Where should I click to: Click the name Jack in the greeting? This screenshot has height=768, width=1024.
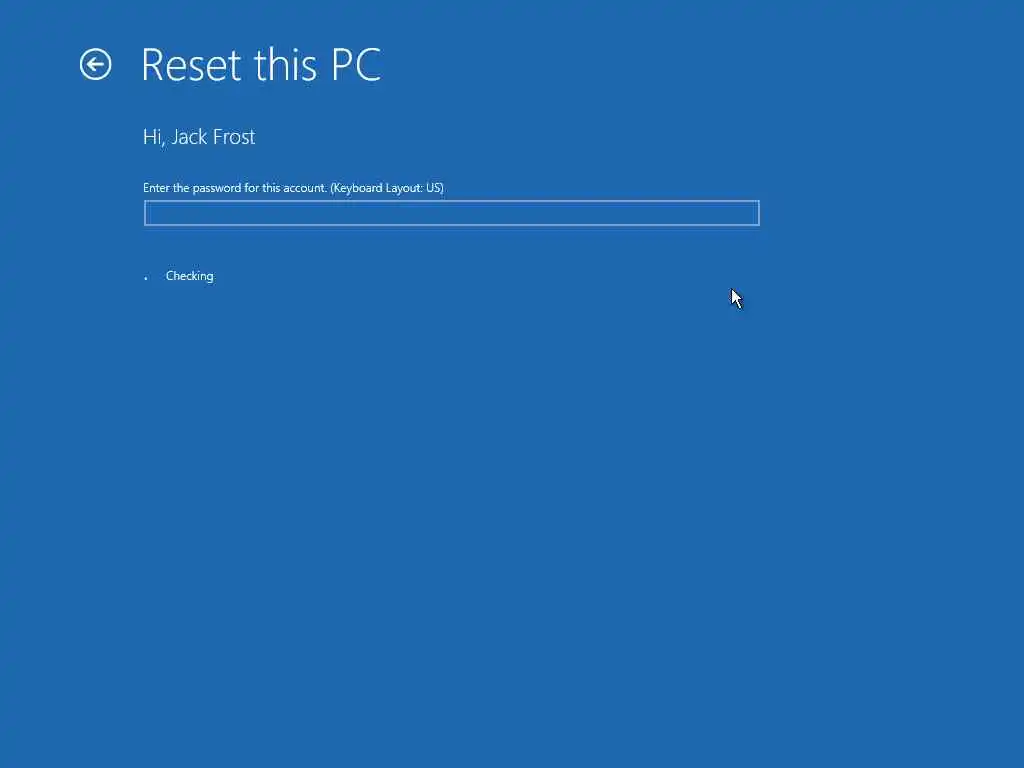189,137
